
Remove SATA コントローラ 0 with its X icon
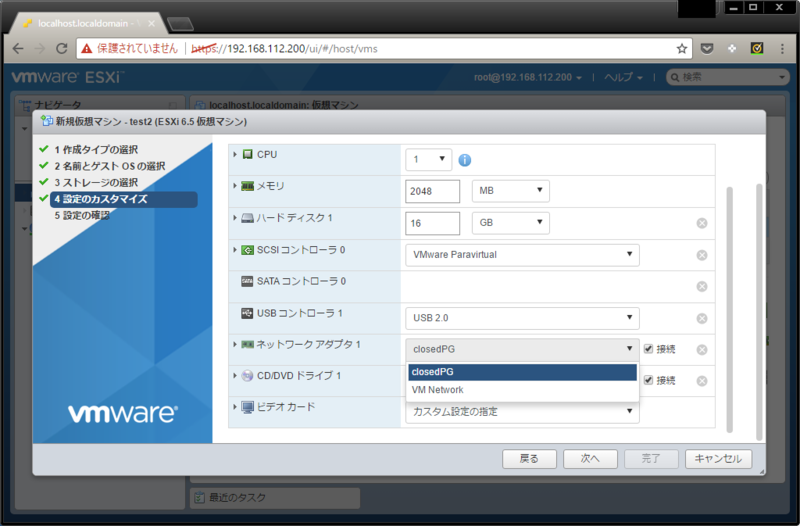click(x=702, y=286)
